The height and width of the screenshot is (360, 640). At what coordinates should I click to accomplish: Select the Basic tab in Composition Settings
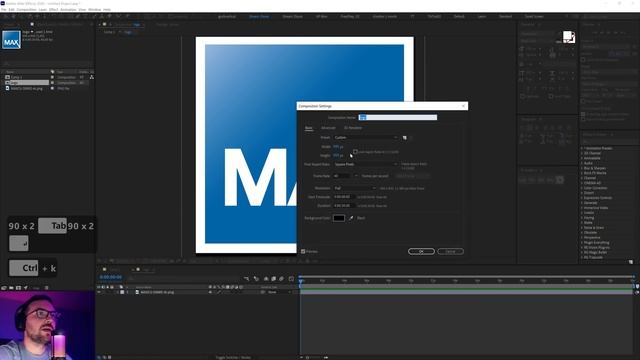point(309,128)
